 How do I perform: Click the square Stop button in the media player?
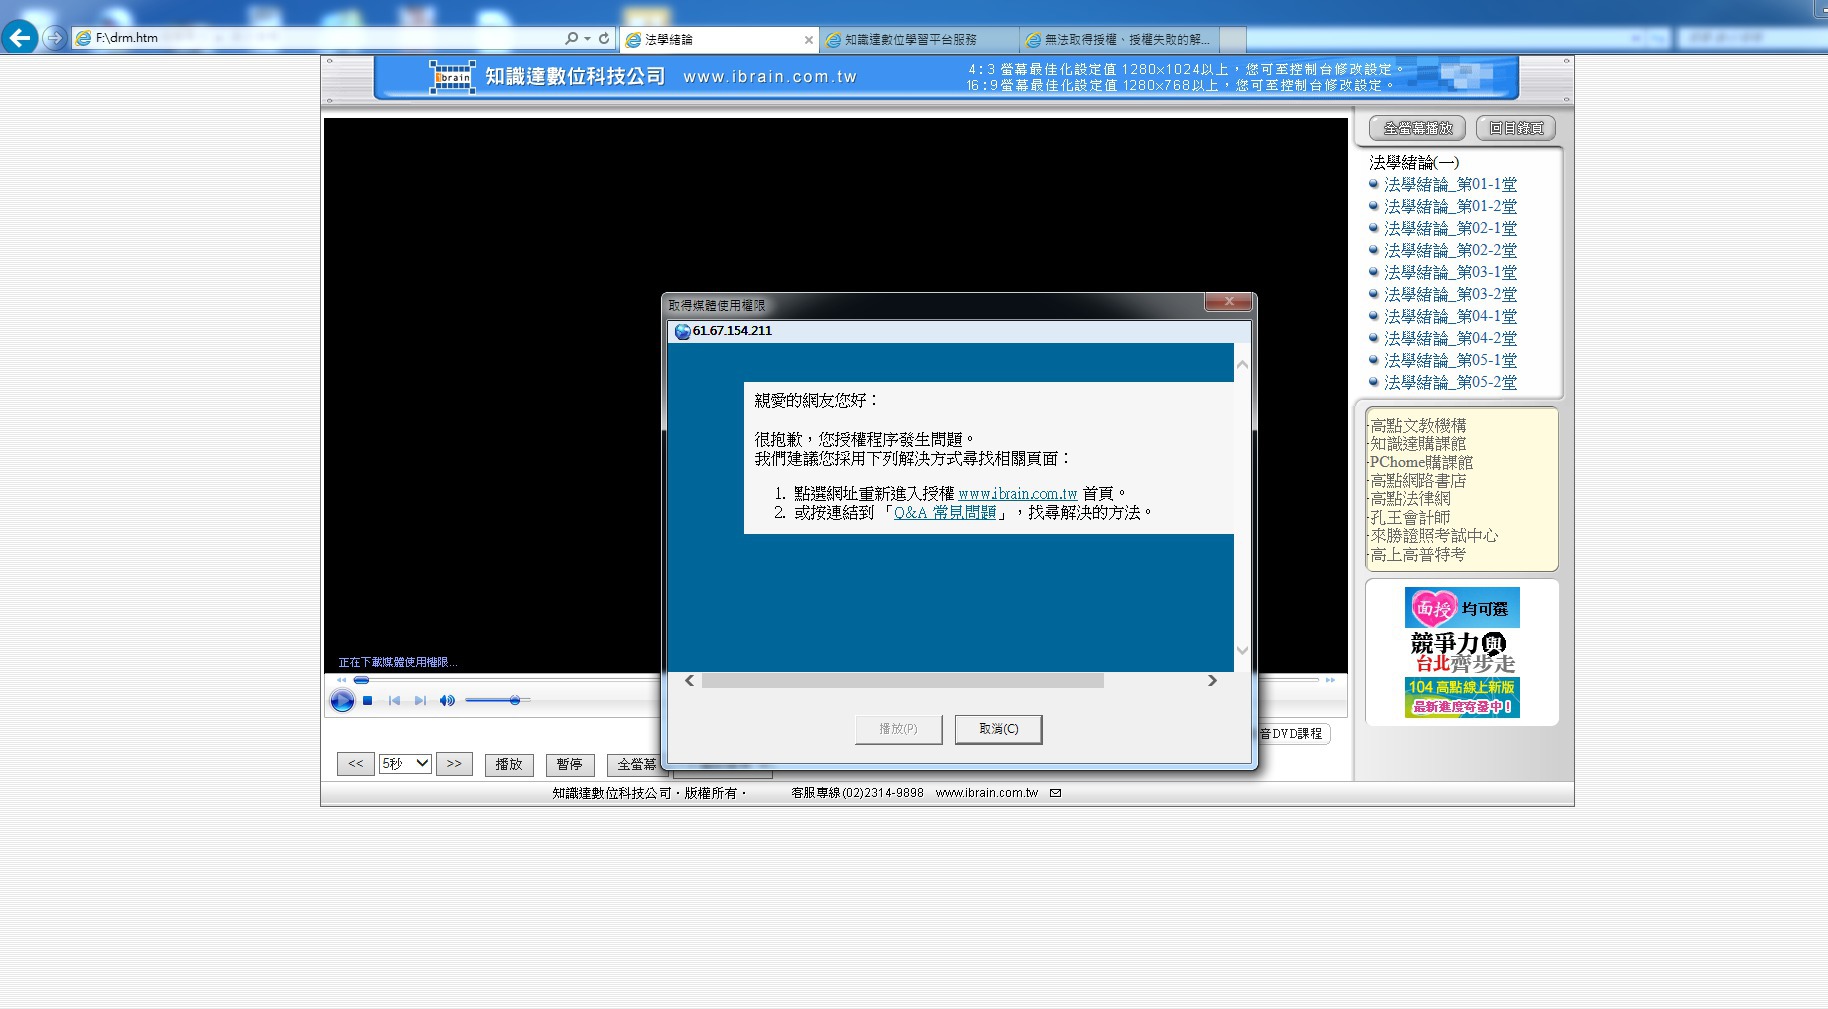[368, 701]
